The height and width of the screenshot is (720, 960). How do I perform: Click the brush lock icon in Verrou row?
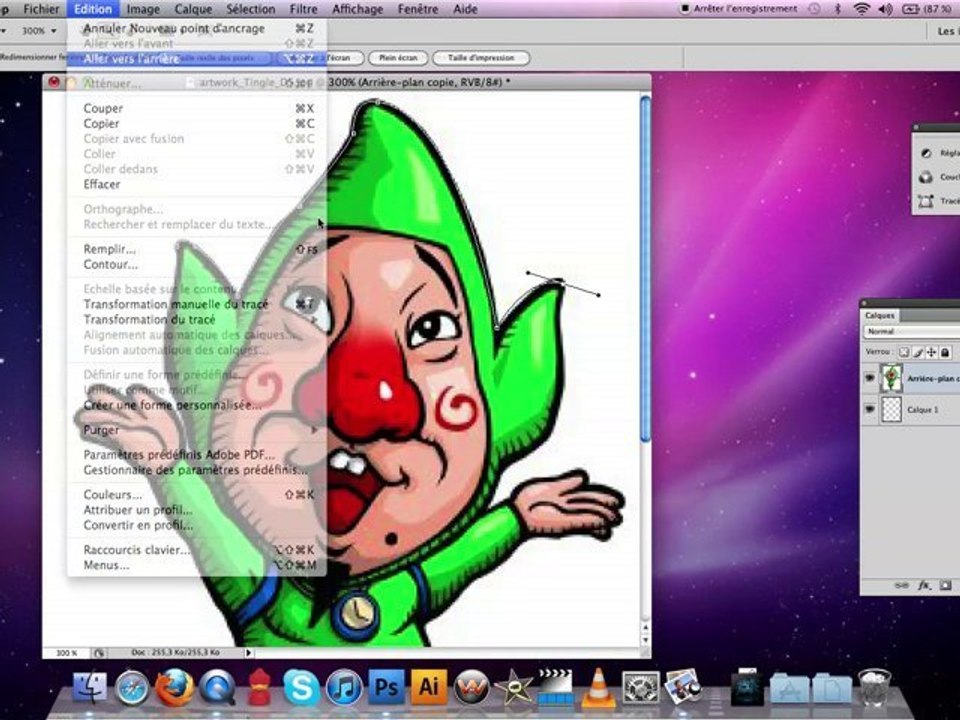pos(918,352)
